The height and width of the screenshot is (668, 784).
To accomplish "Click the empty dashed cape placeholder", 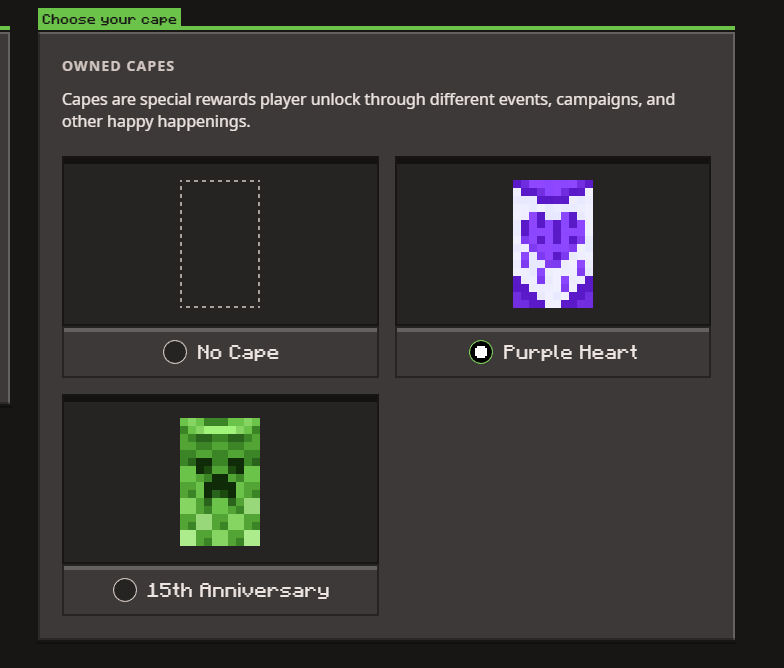I will (220, 244).
